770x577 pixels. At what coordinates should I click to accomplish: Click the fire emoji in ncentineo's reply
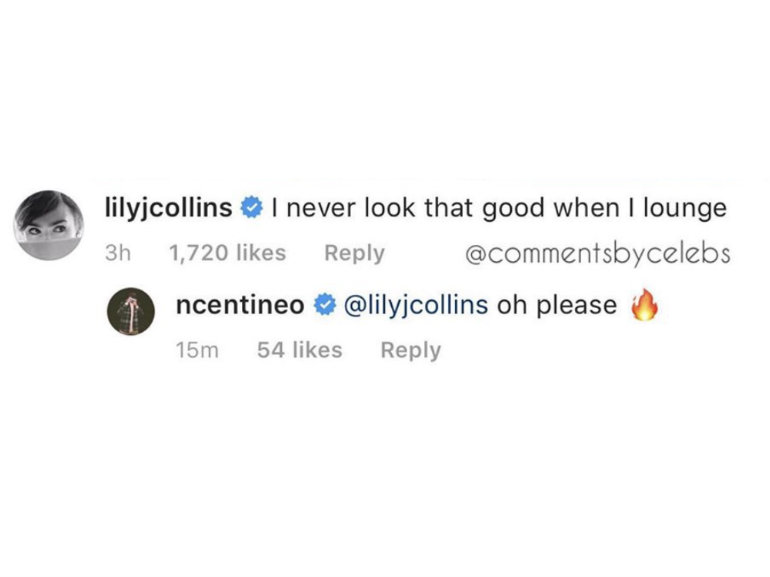click(x=646, y=305)
